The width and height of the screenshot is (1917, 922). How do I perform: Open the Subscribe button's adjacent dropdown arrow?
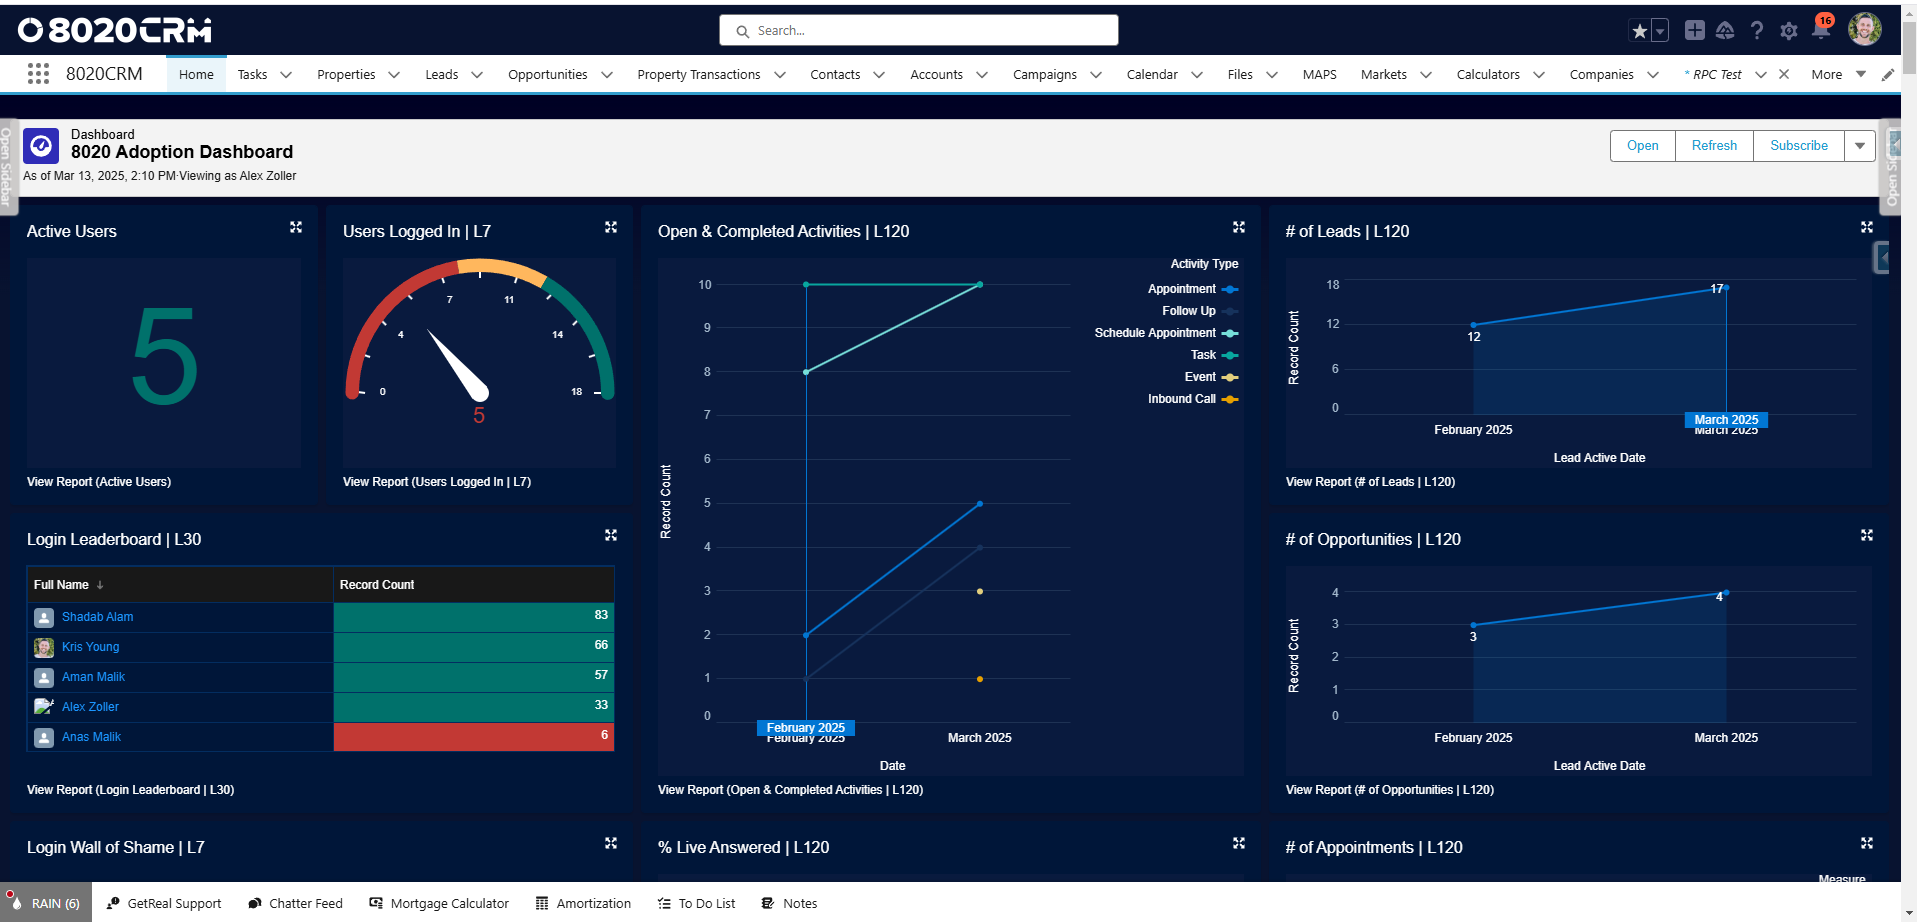tap(1859, 145)
